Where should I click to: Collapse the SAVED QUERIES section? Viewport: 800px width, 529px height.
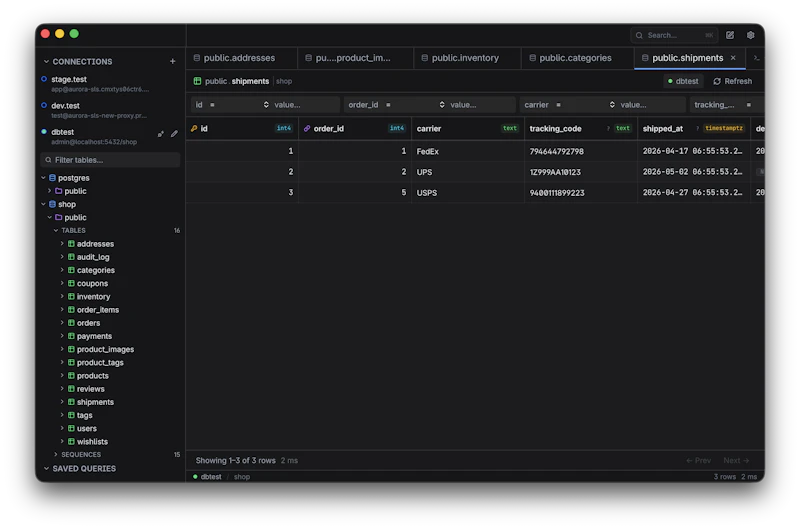46,469
